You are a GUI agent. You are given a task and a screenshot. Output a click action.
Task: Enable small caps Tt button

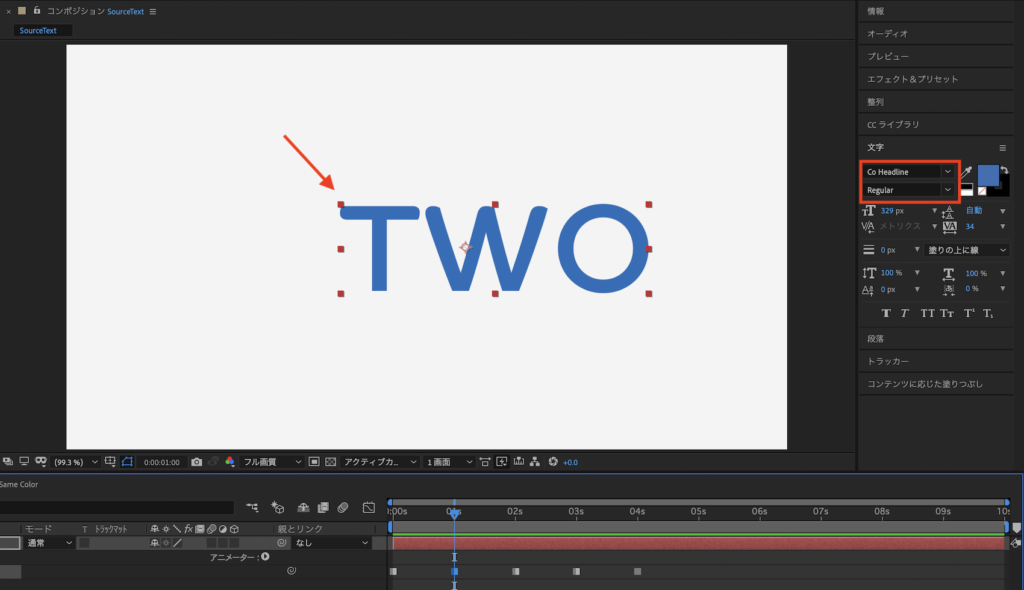click(x=947, y=314)
